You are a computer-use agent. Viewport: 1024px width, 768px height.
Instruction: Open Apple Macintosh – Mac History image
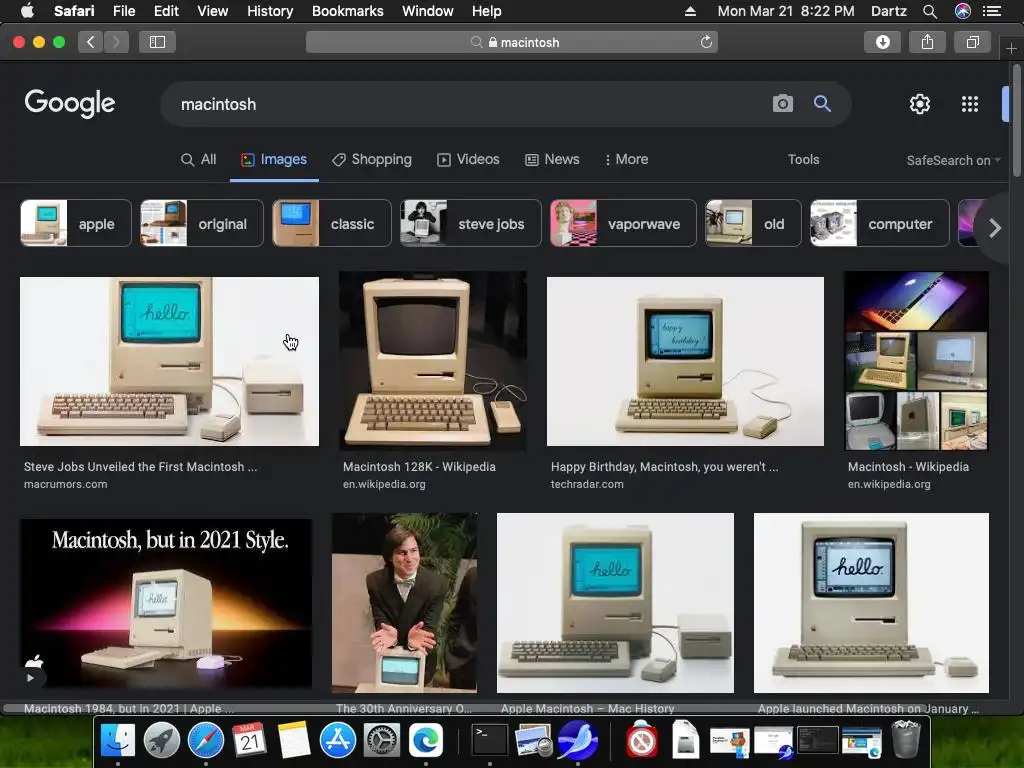615,603
